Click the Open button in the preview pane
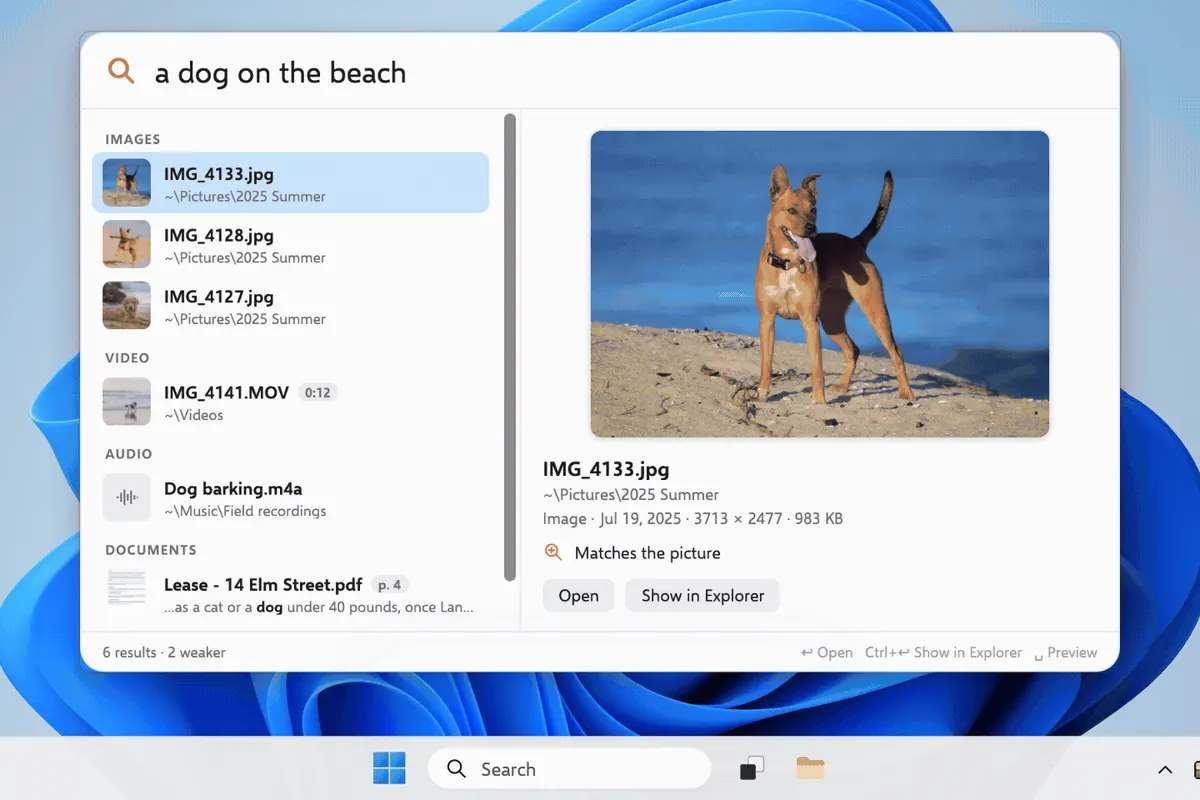 (578, 595)
